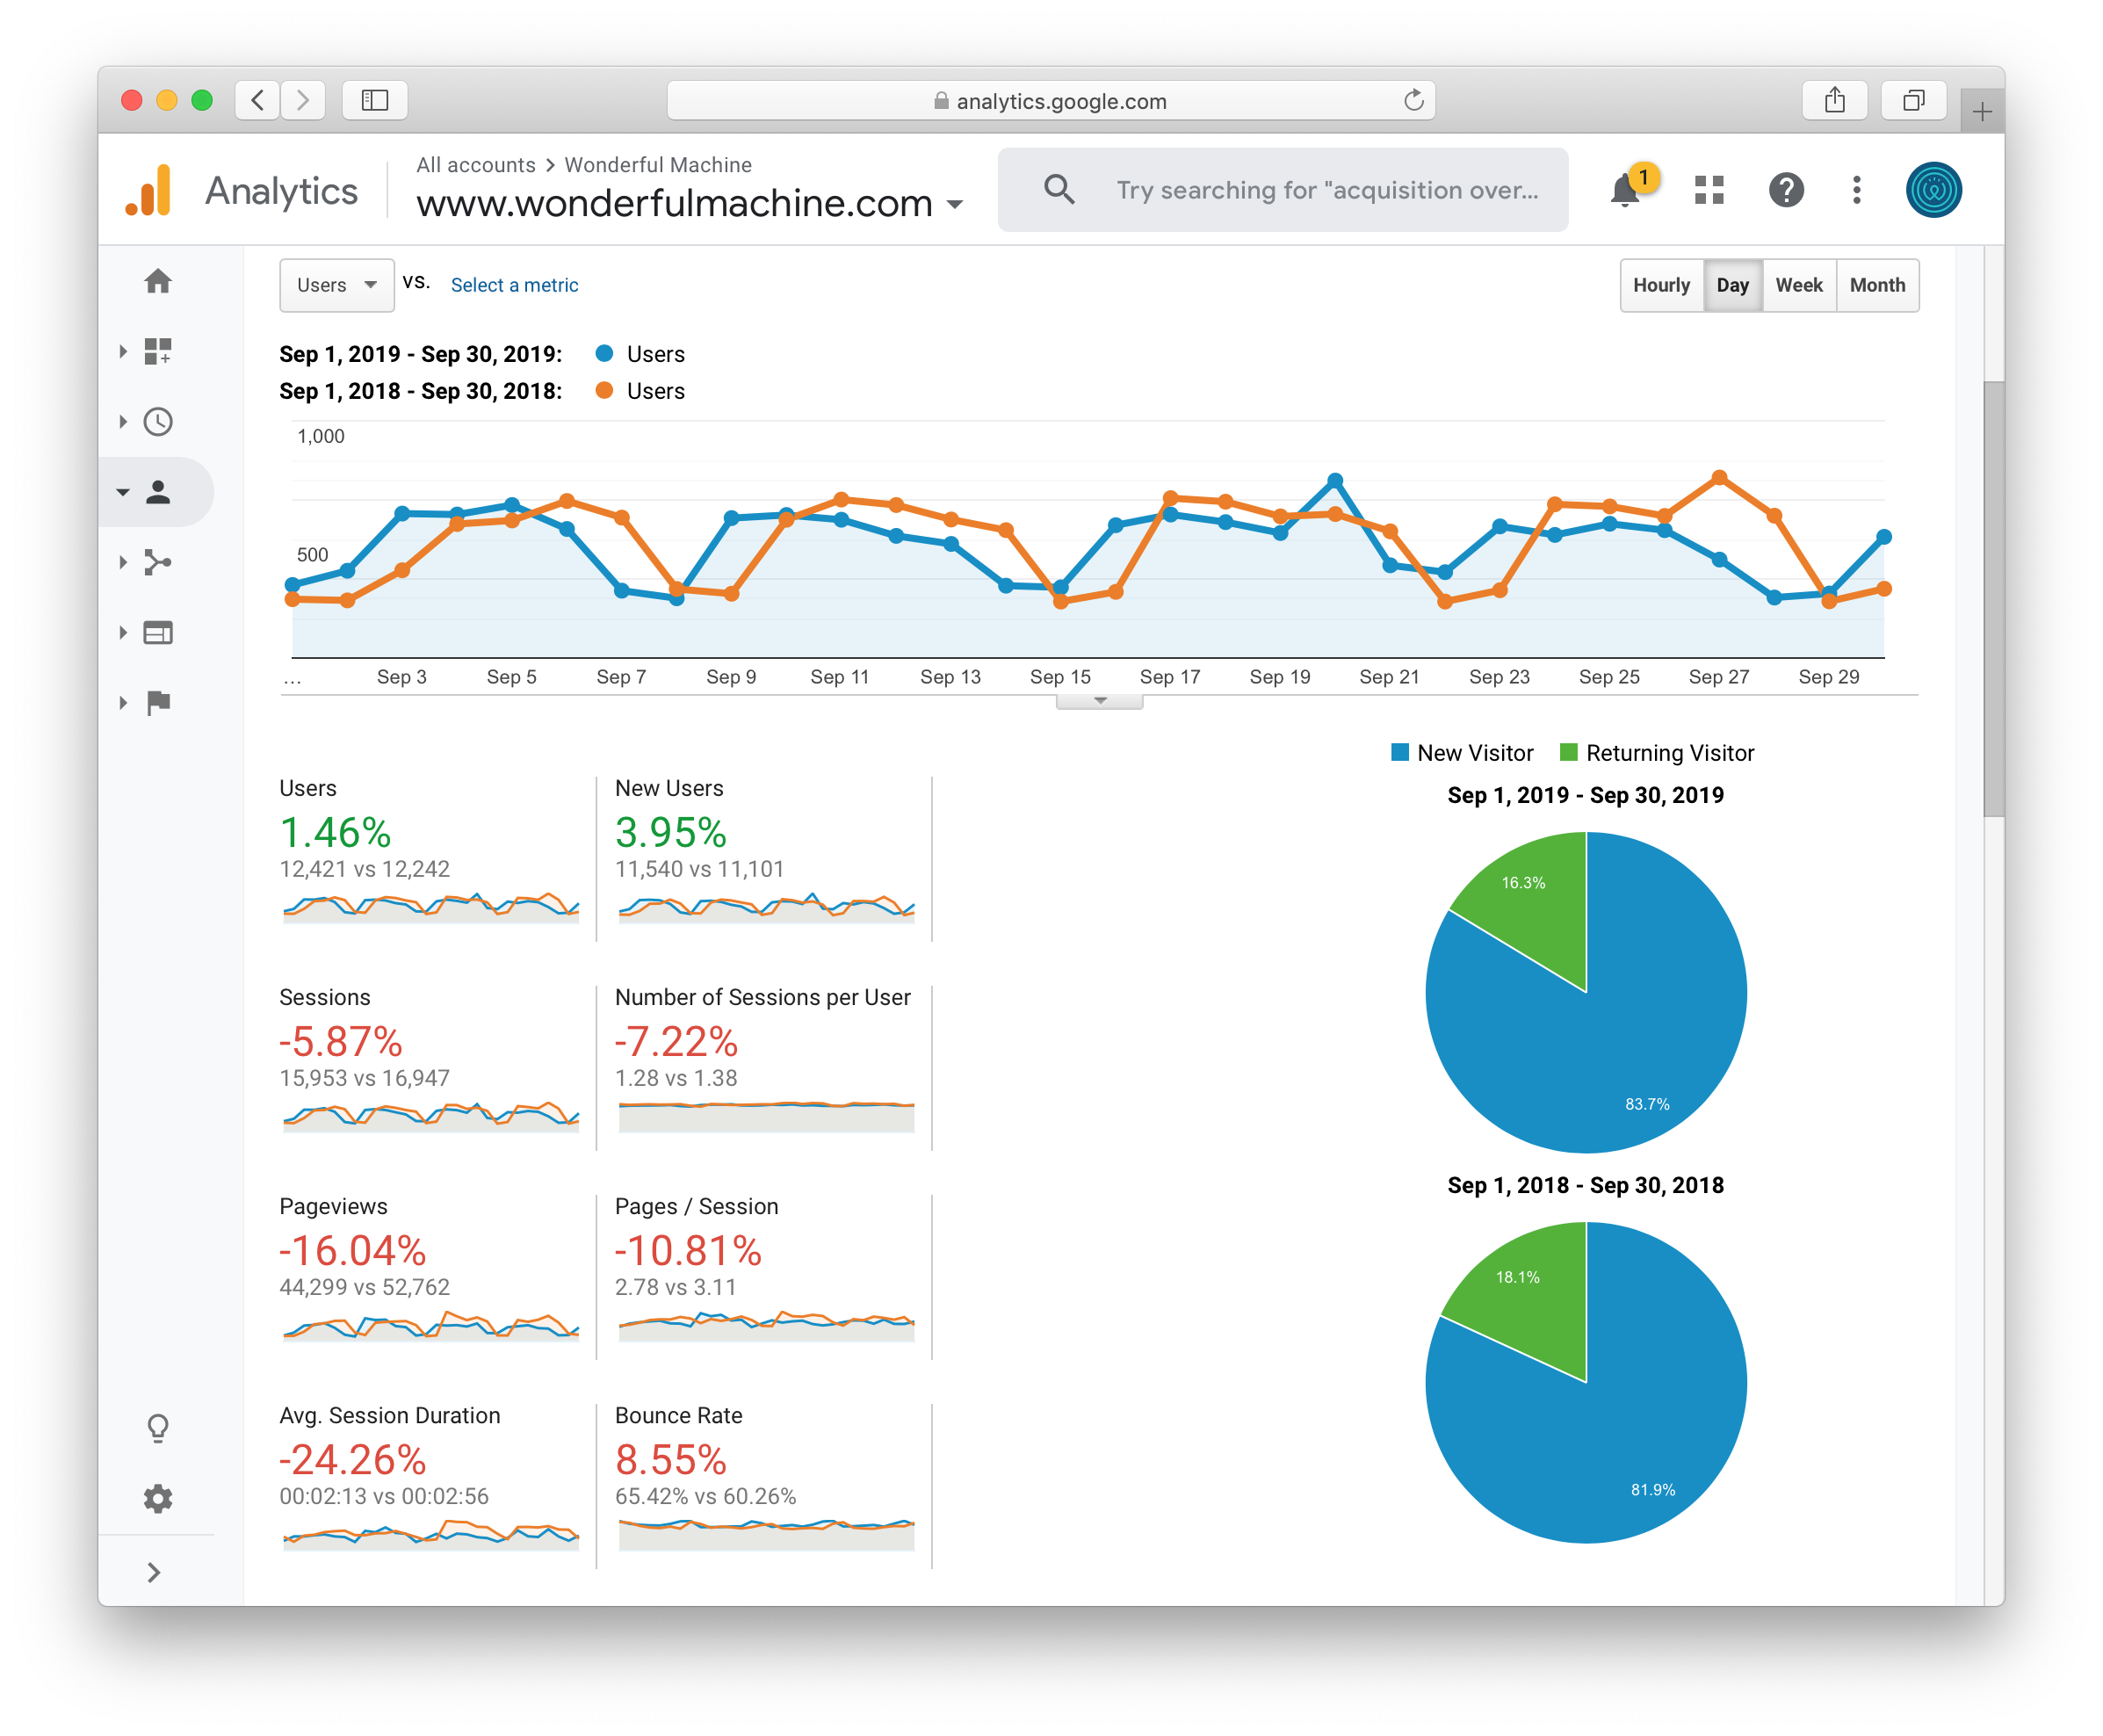Click the Wonderful Machine breadcrumb

[658, 165]
